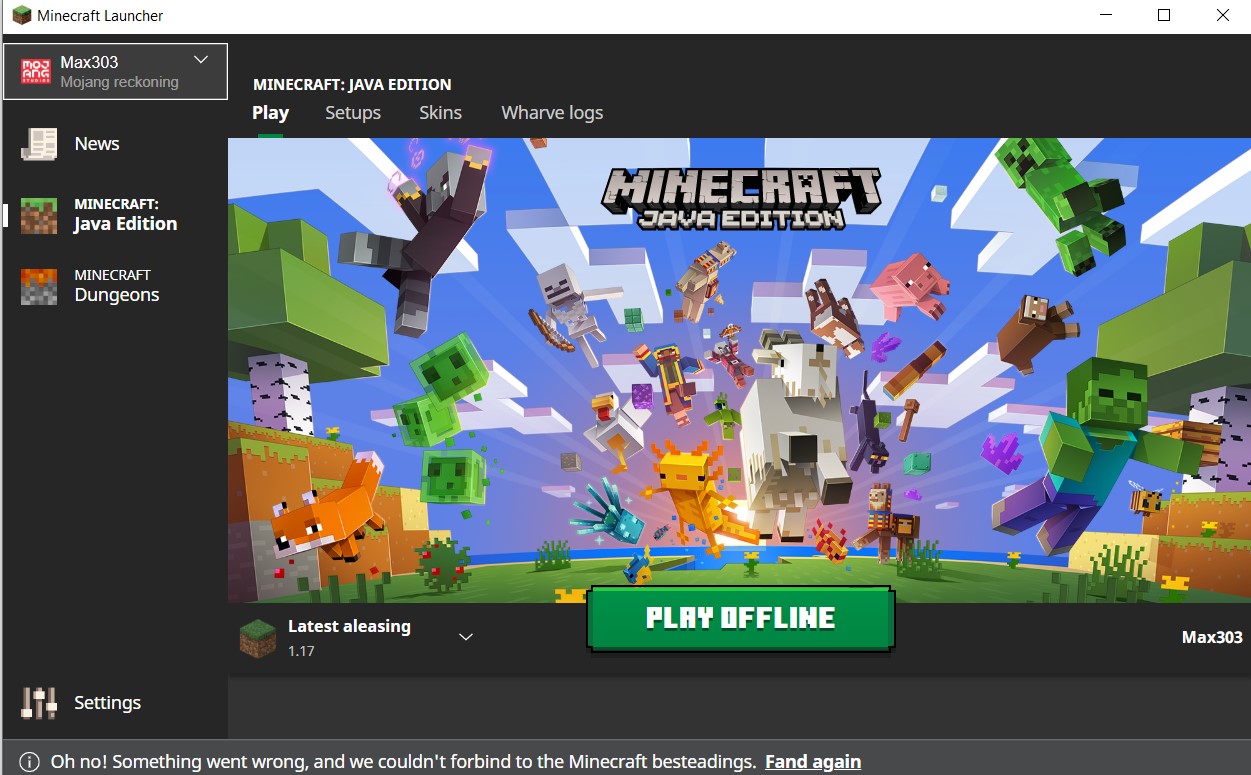Expand the Max303 account dropdown arrow
The height and width of the screenshot is (775, 1251).
(201, 60)
